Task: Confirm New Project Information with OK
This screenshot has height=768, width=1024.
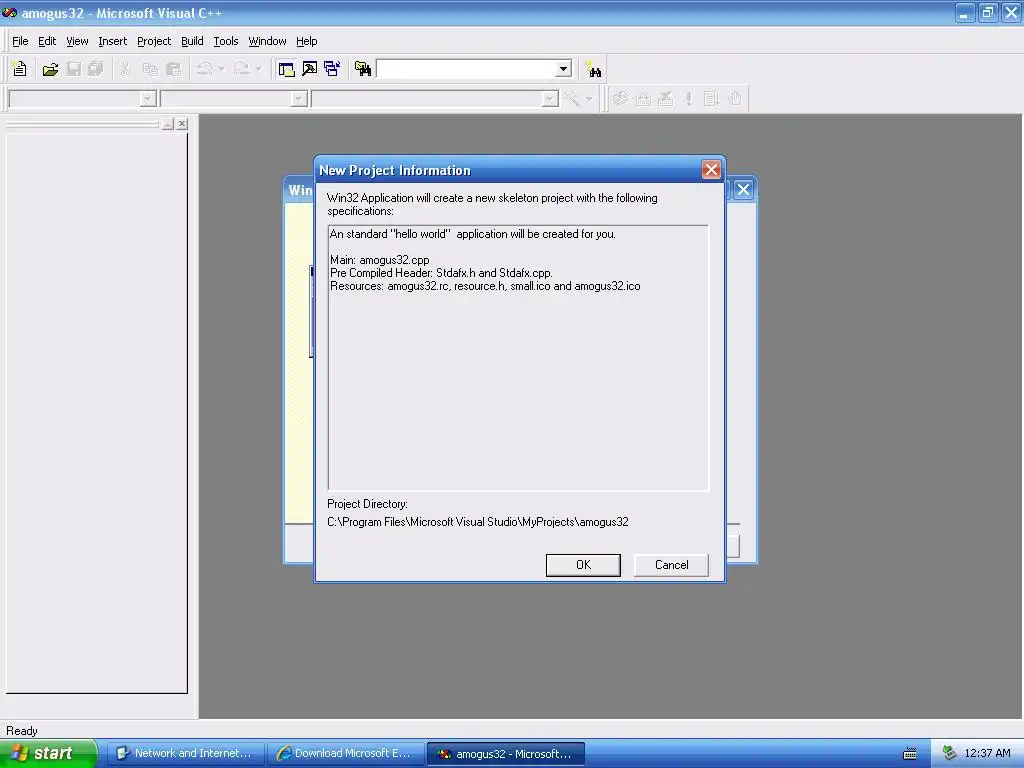Action: click(583, 565)
